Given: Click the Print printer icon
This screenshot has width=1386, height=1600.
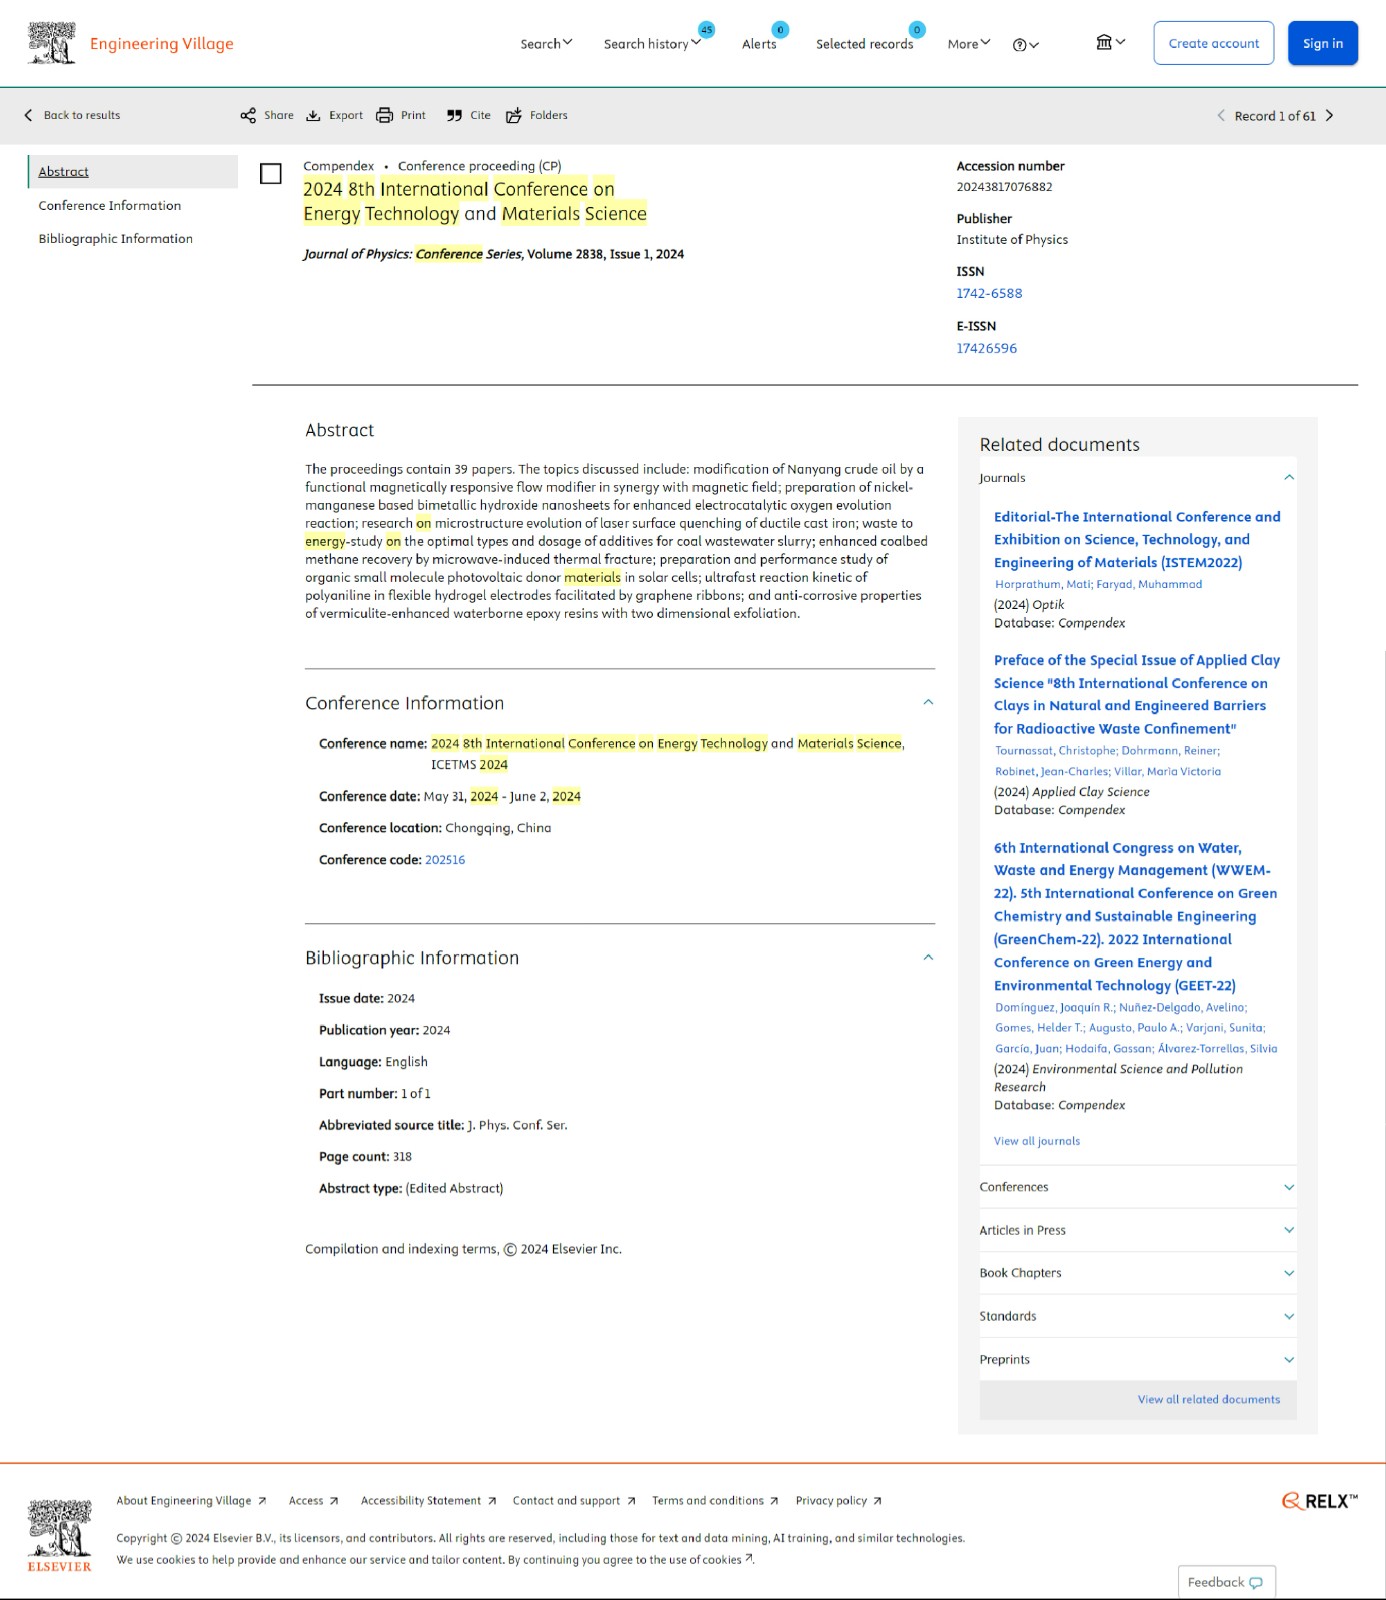Looking at the screenshot, I should [x=384, y=115].
